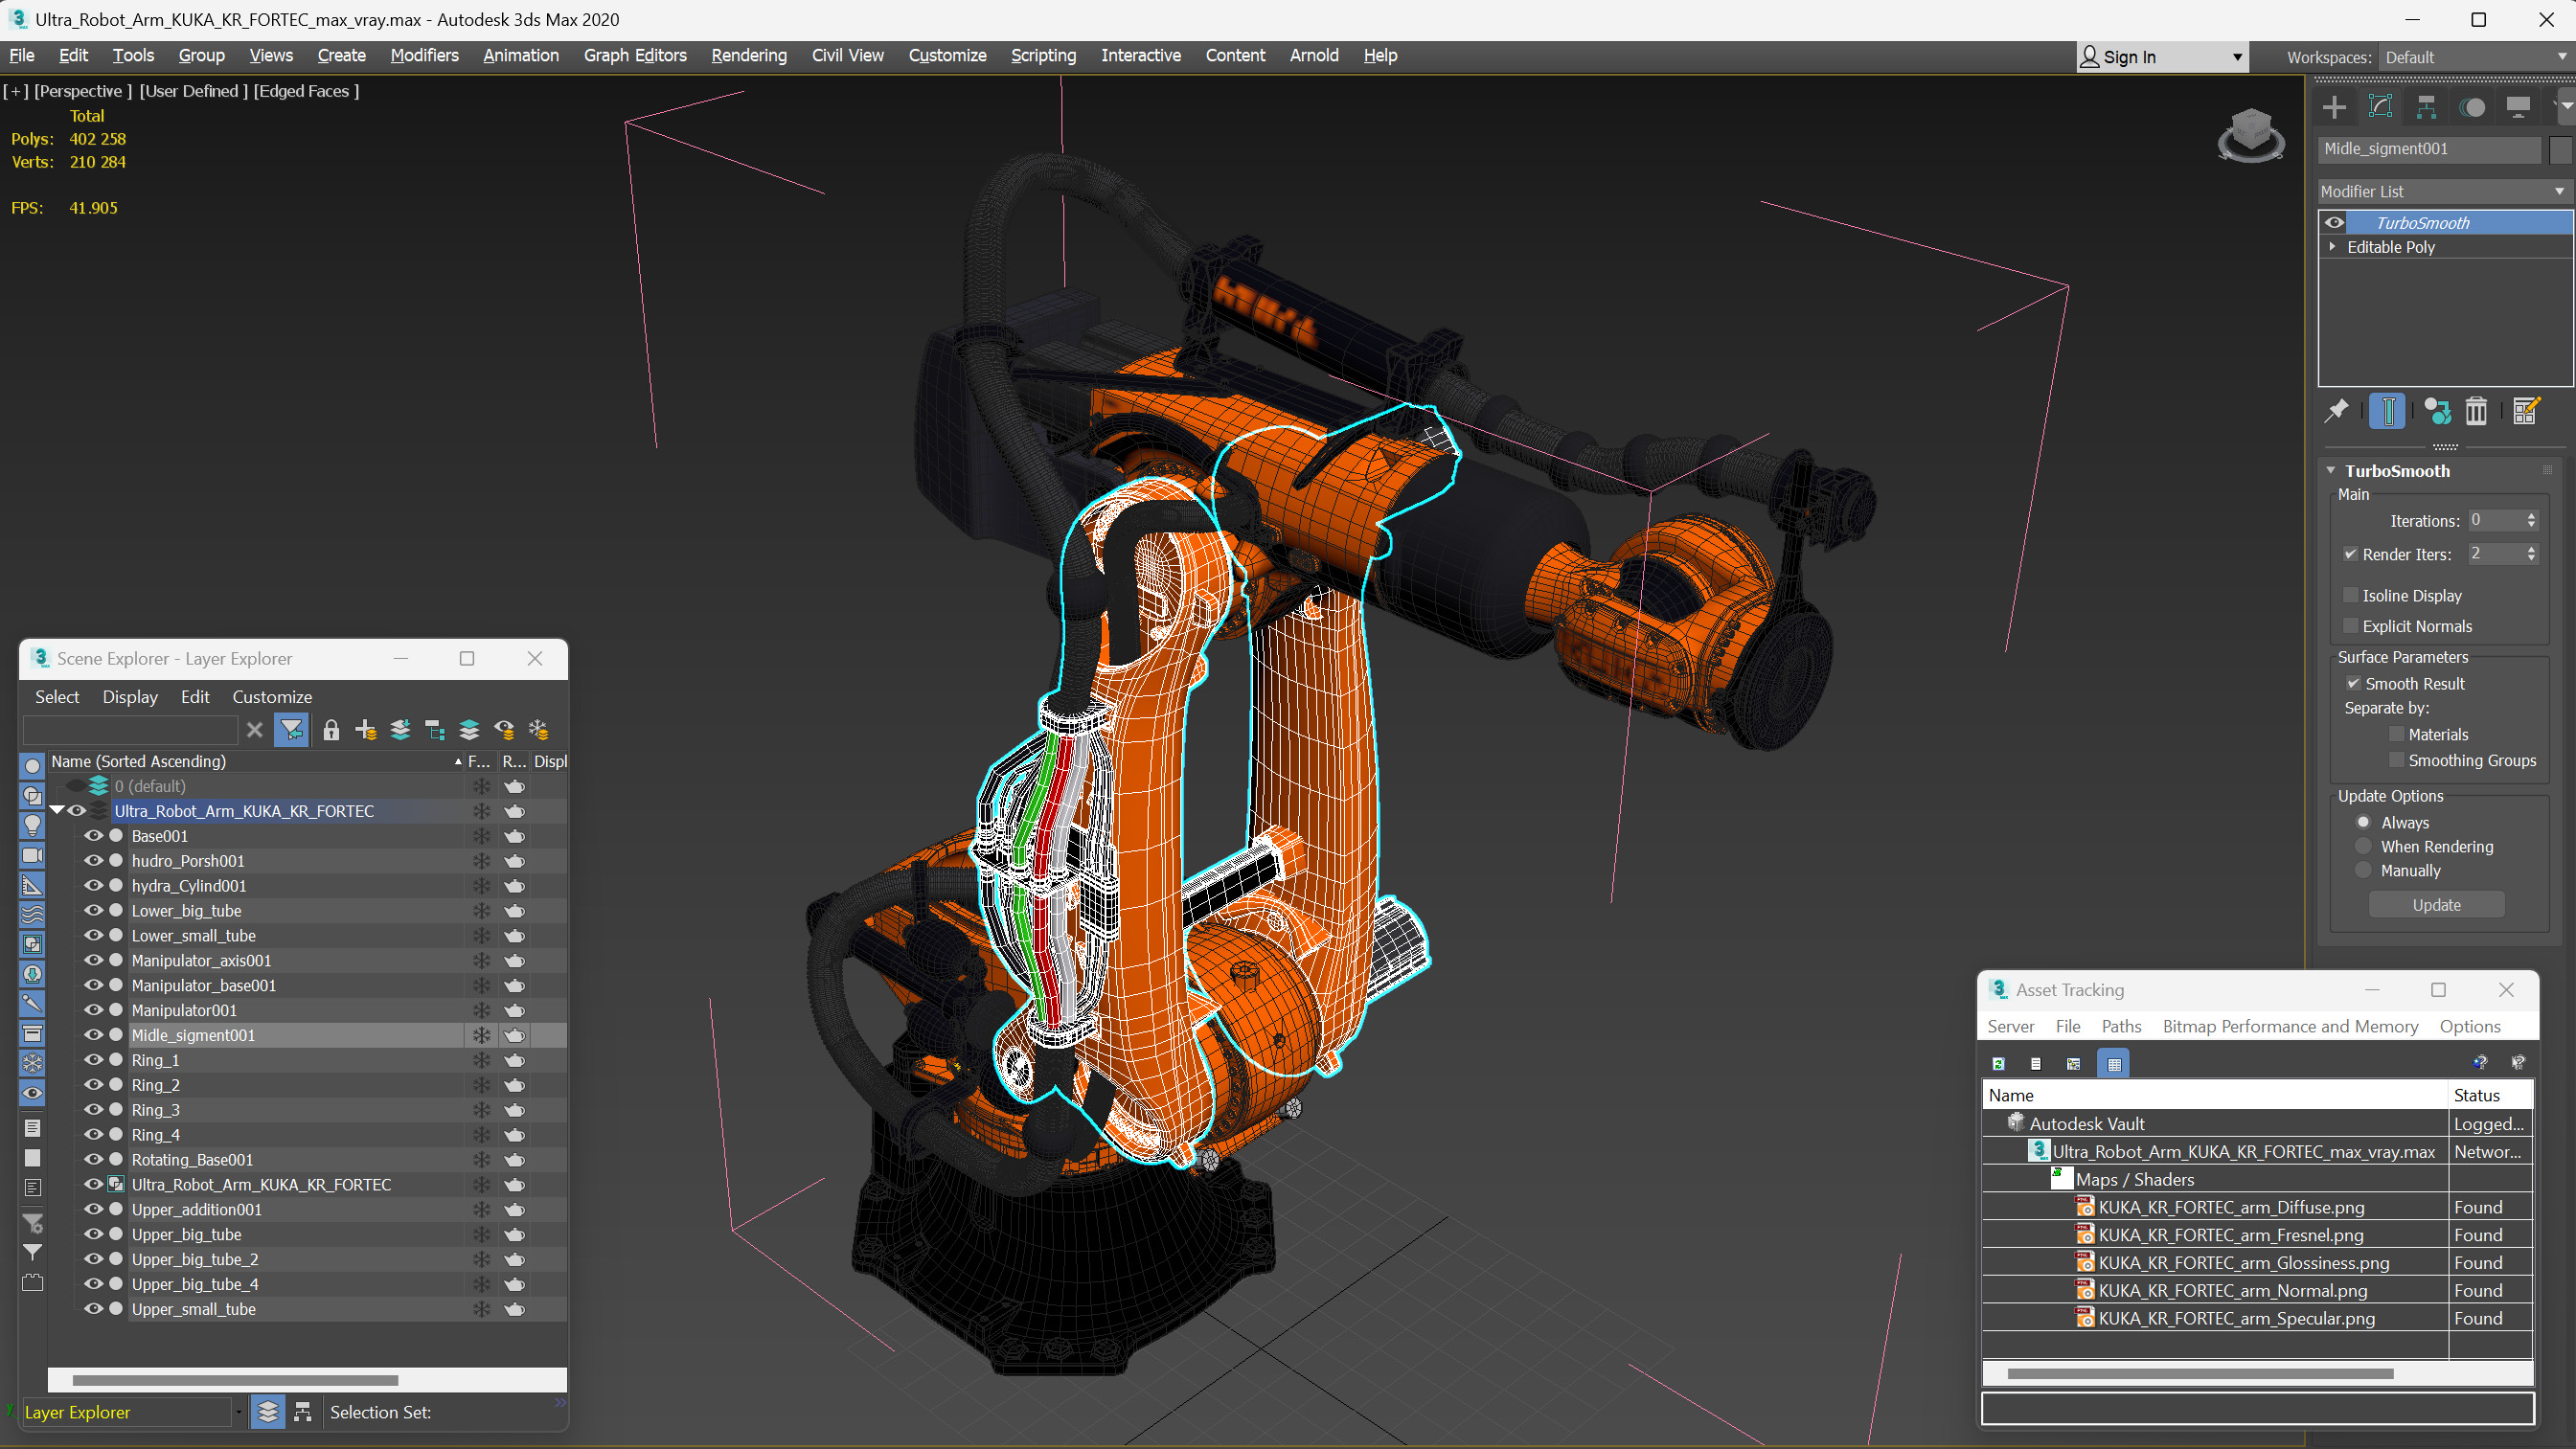Open the Modify command panel tab
Screen dimensions: 2576x1449
(x=2380, y=107)
